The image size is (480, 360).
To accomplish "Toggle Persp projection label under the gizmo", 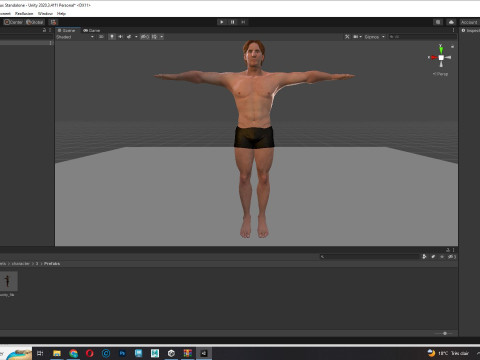I will pos(440,74).
